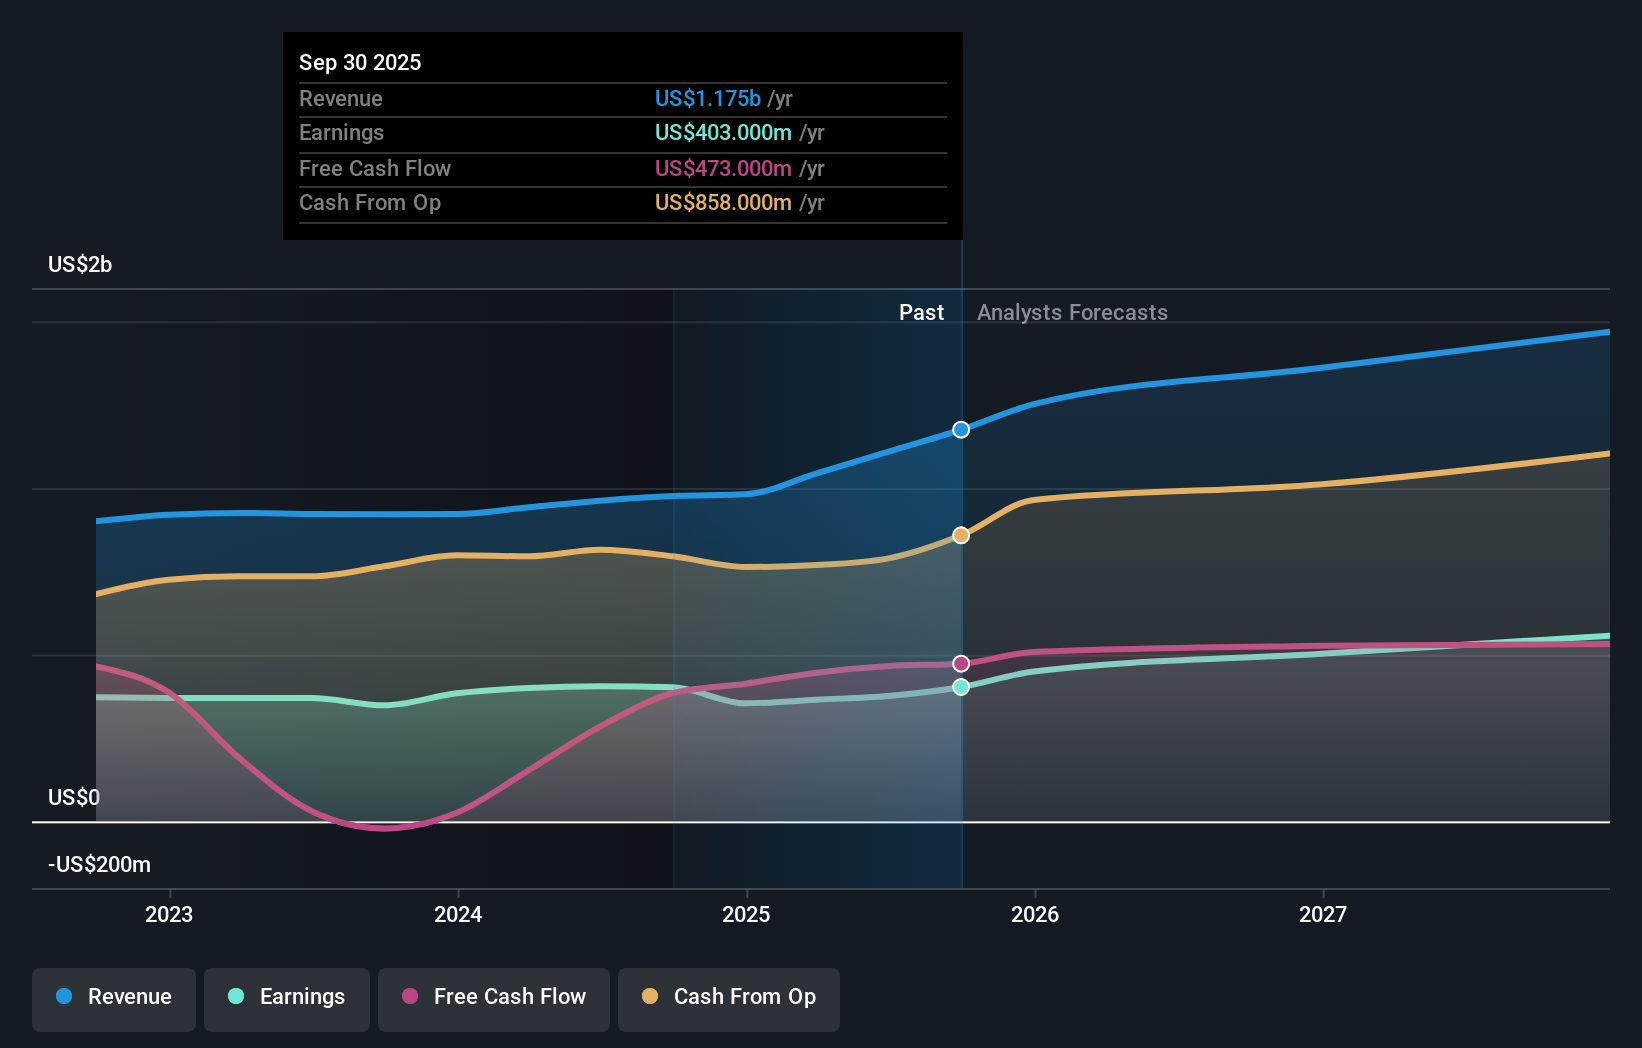Click the orange Cash From Op legend dot
Viewport: 1642px width, 1048px height.
coord(650,997)
